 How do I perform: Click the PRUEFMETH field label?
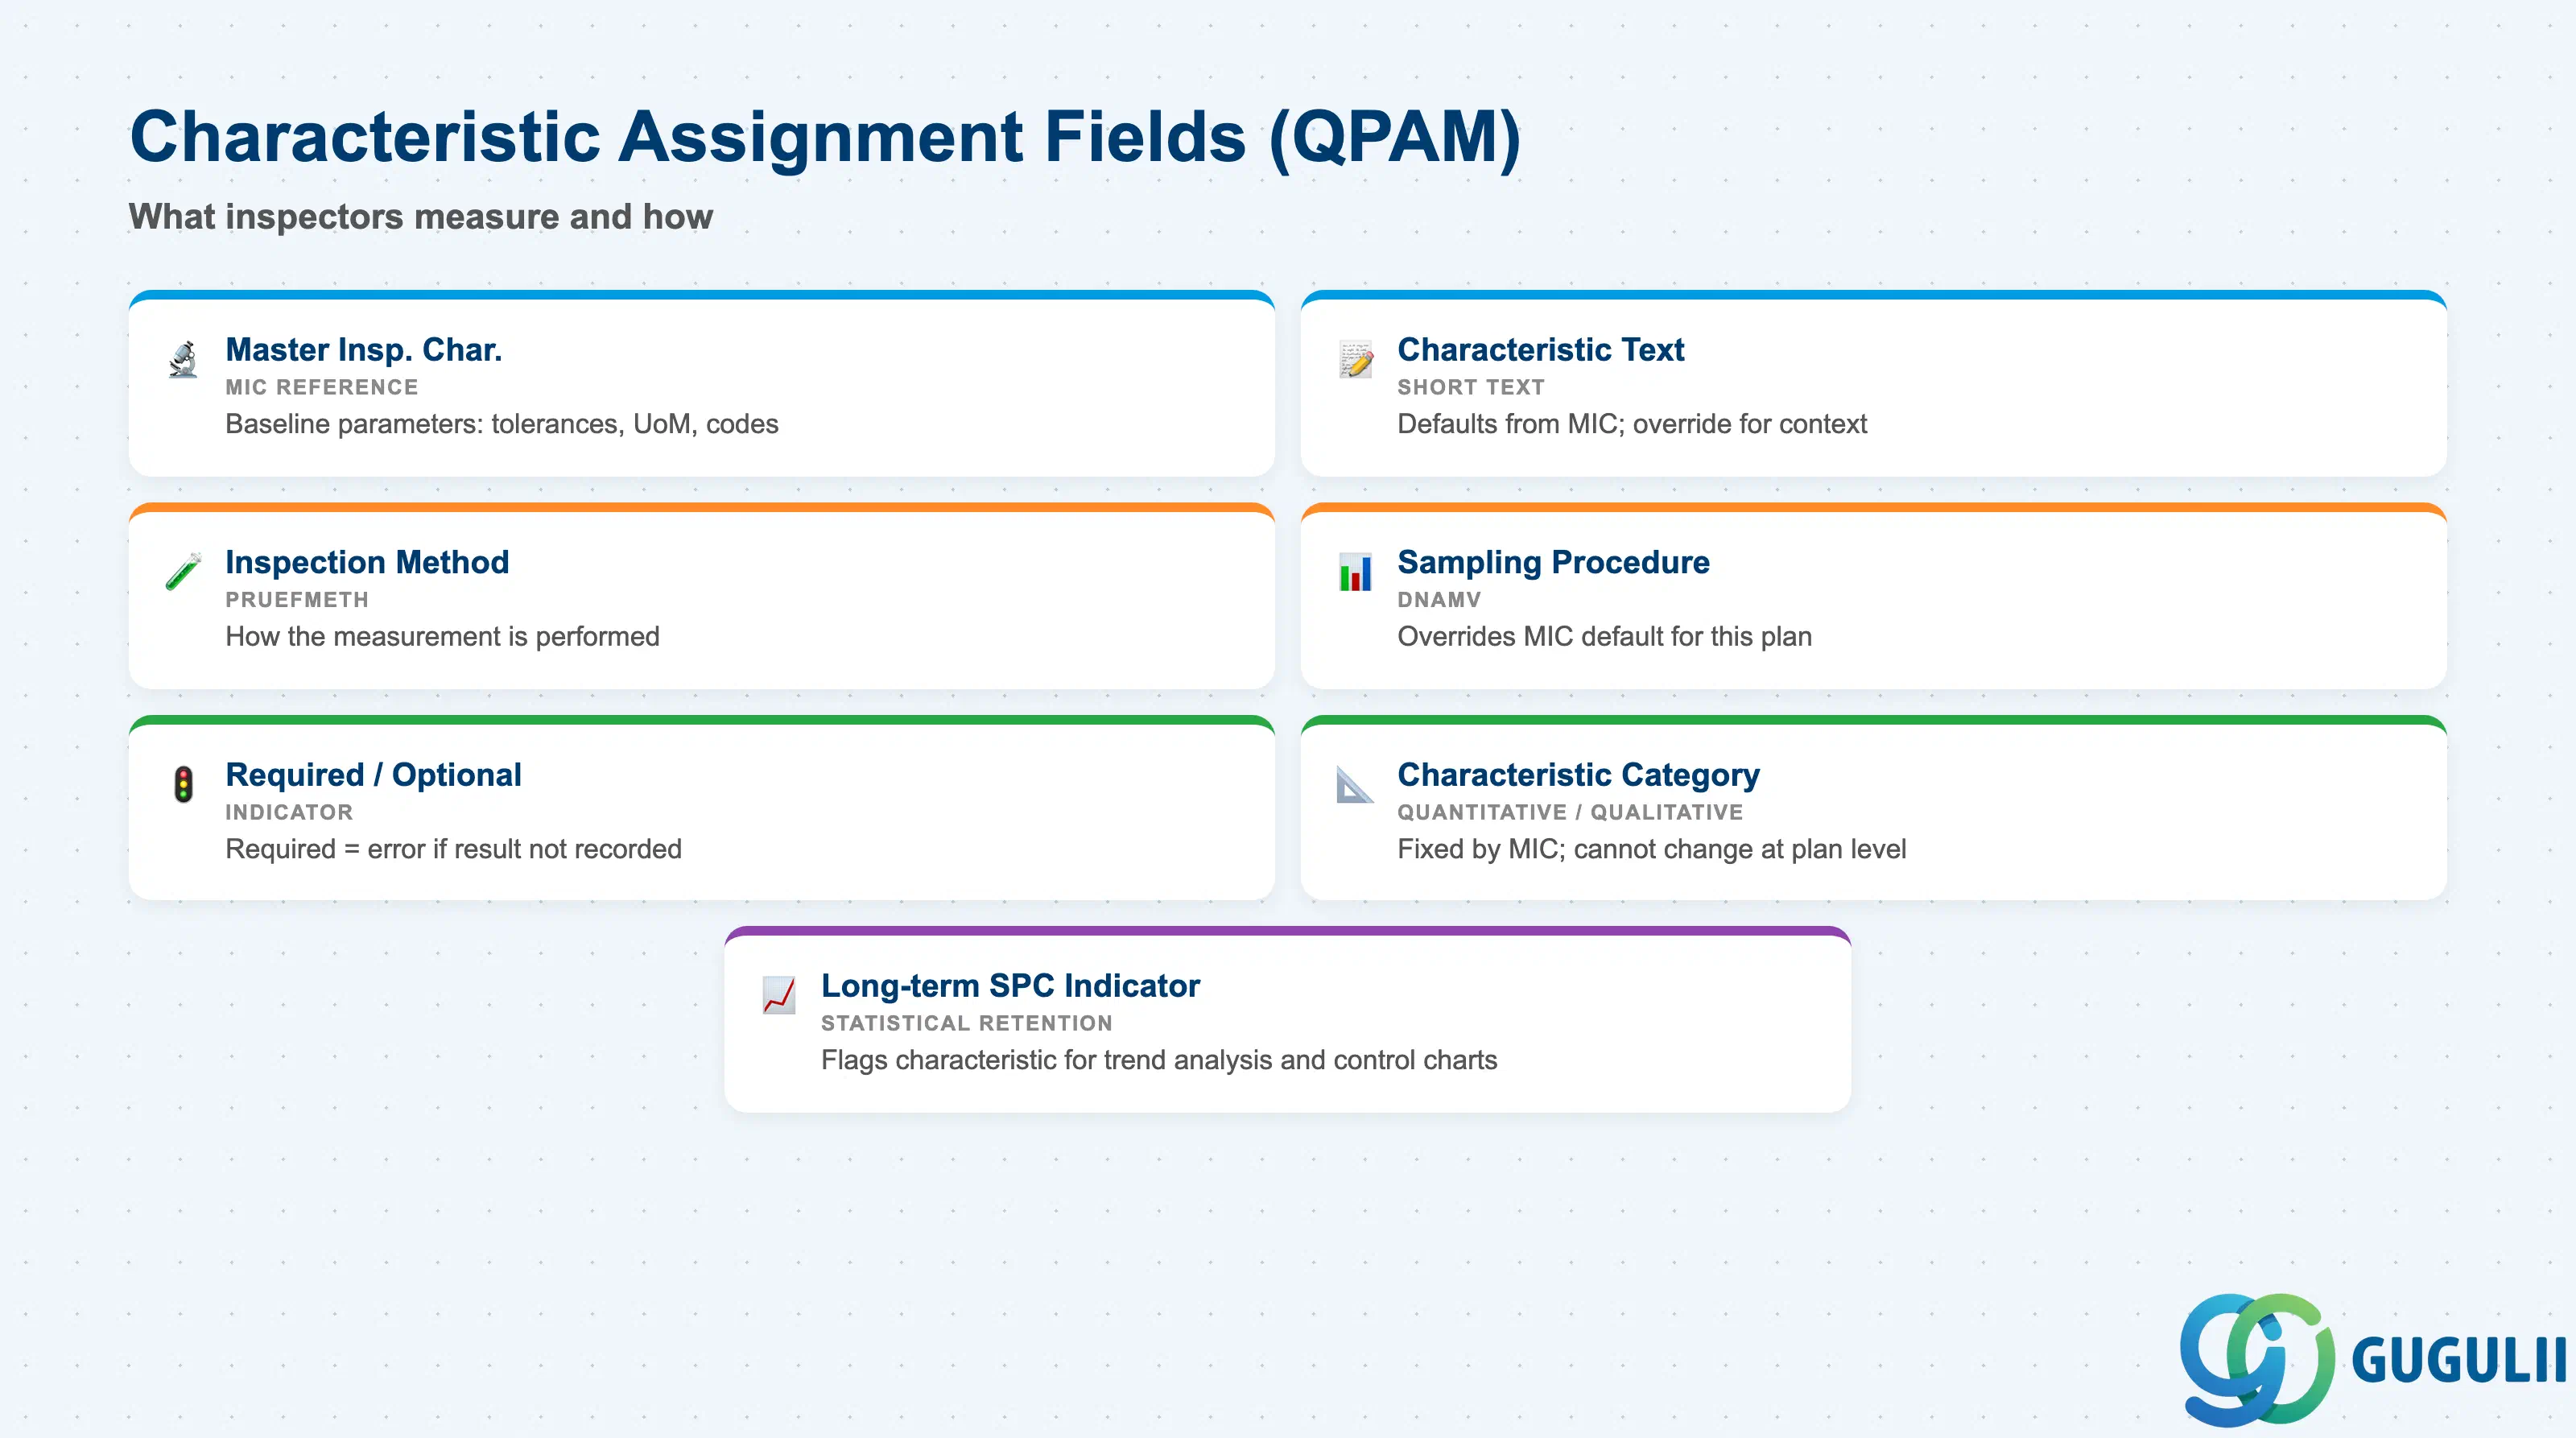pyautogui.click(x=297, y=600)
